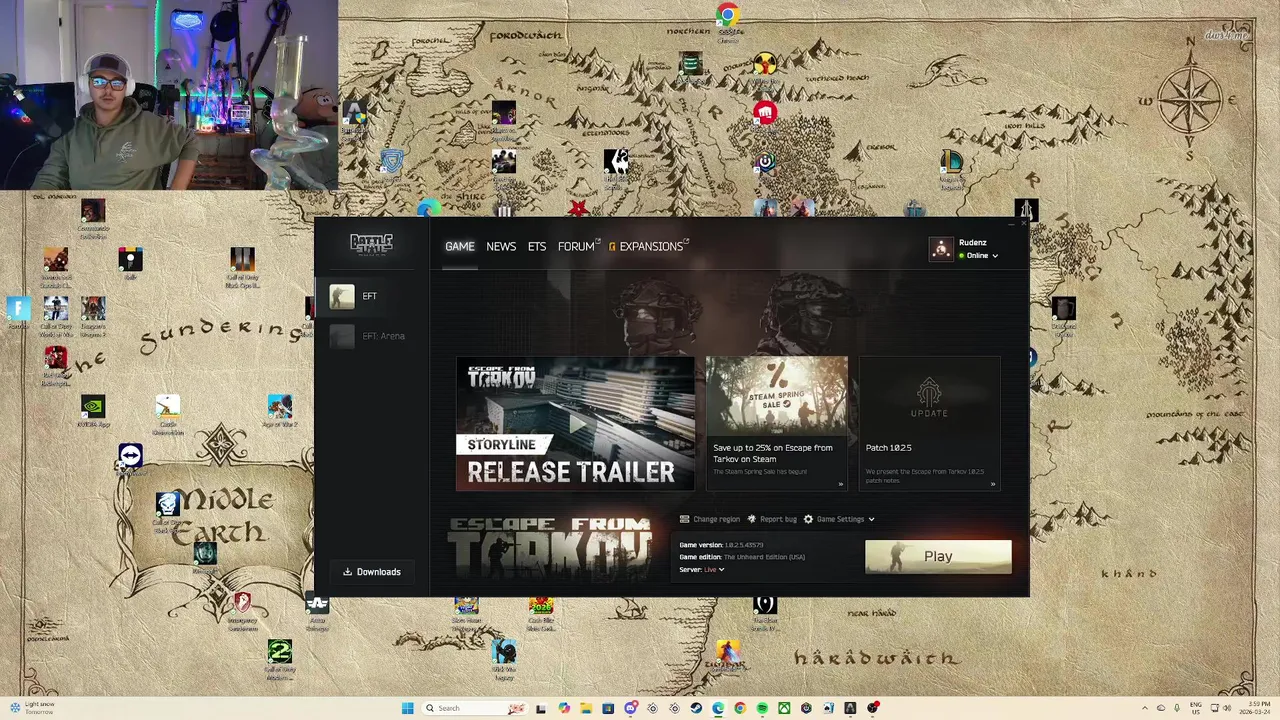Open the Fortnite desktop shortcut

[18, 312]
